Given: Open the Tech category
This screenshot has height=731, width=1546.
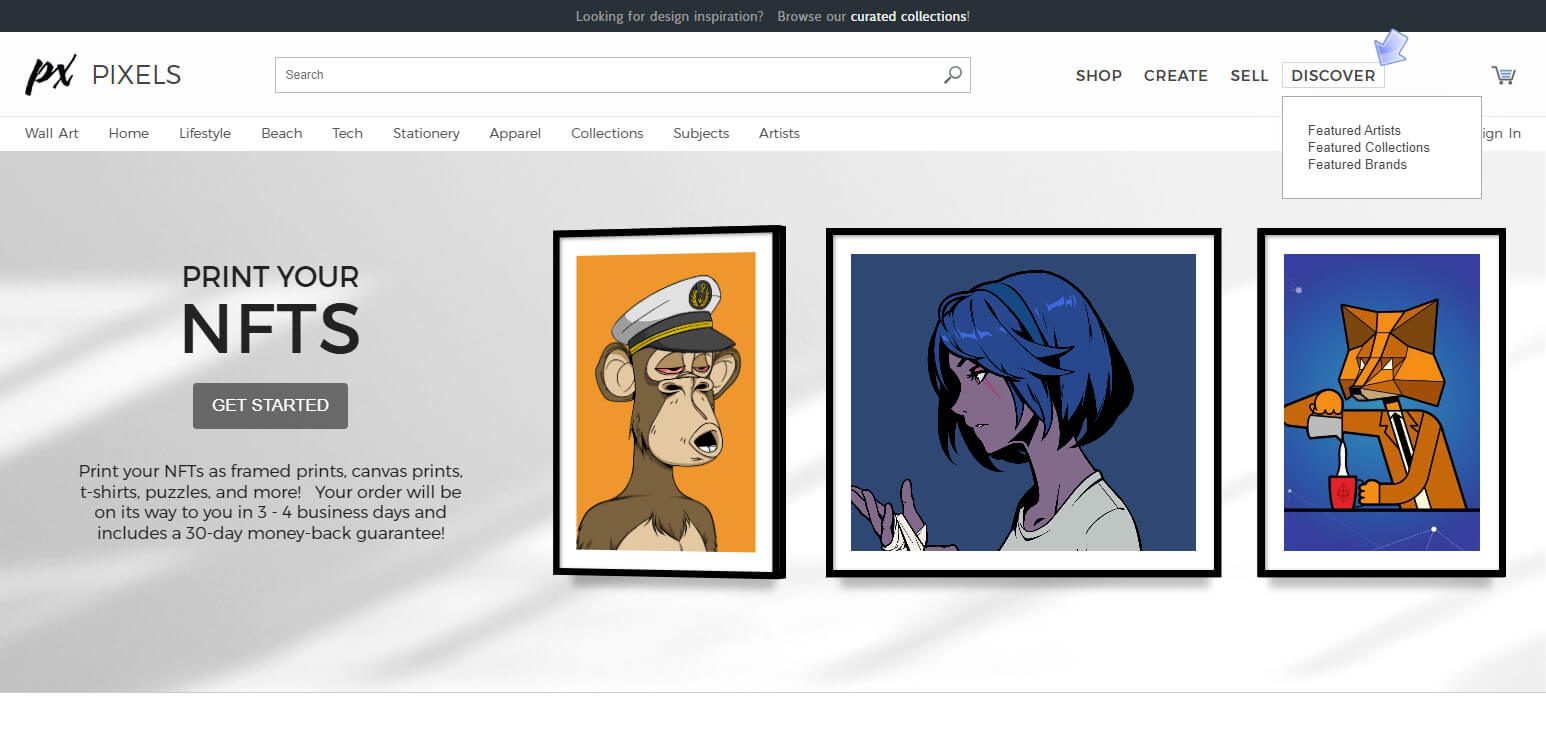Looking at the screenshot, I should (x=348, y=133).
